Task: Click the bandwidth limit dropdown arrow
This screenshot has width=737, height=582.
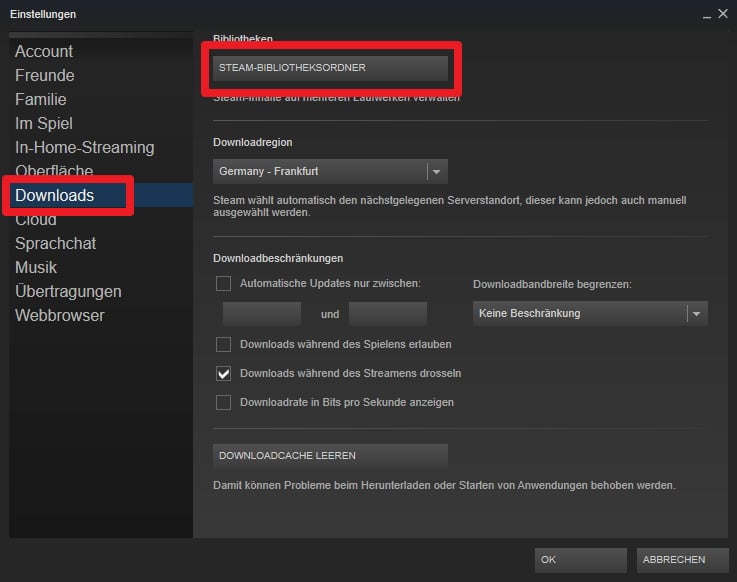Action: pyautogui.click(x=697, y=314)
